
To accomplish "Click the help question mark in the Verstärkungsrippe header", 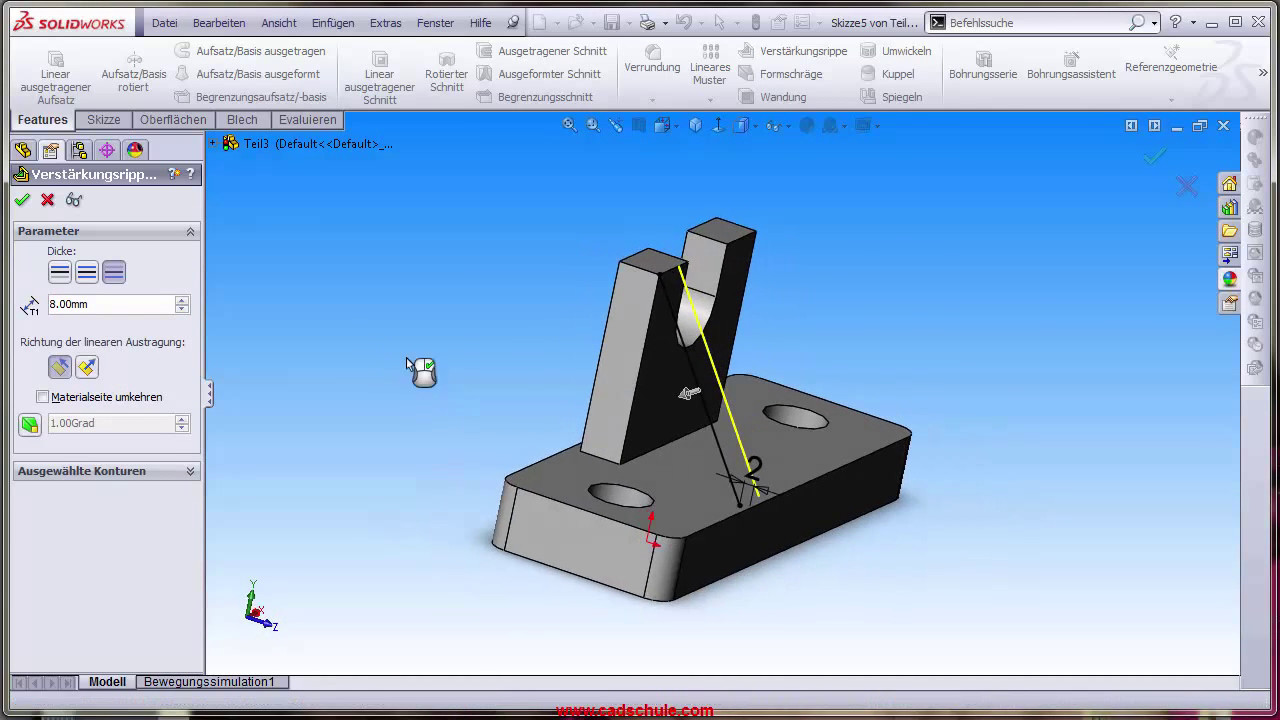I will point(190,174).
